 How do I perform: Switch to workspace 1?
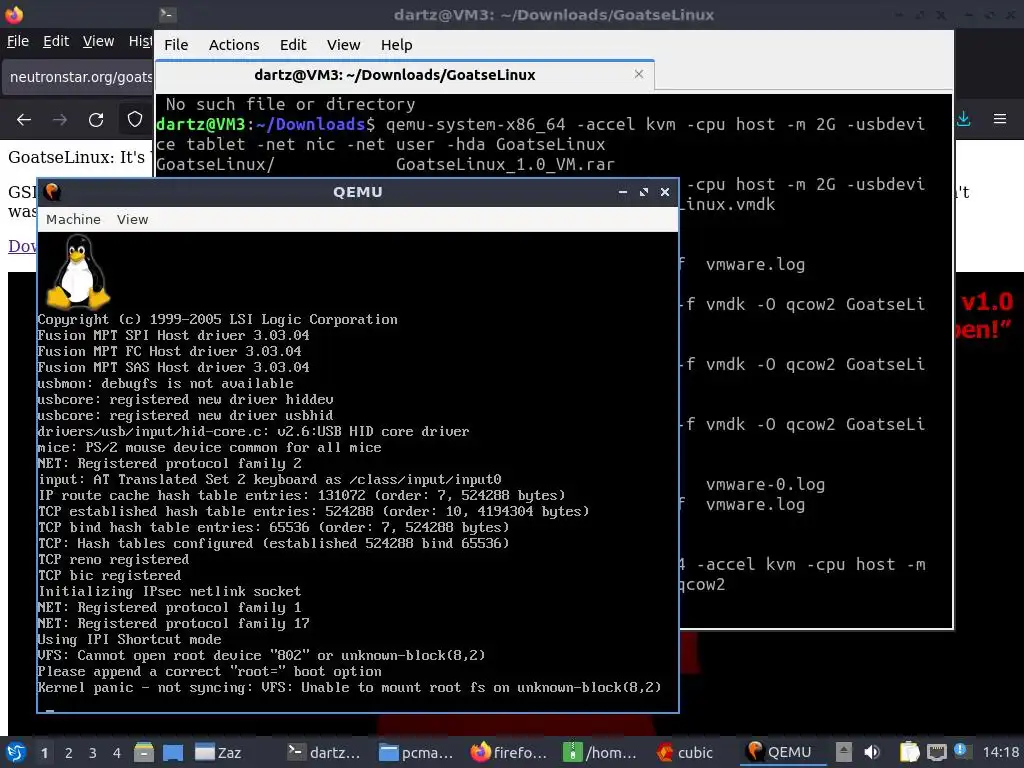(x=44, y=753)
